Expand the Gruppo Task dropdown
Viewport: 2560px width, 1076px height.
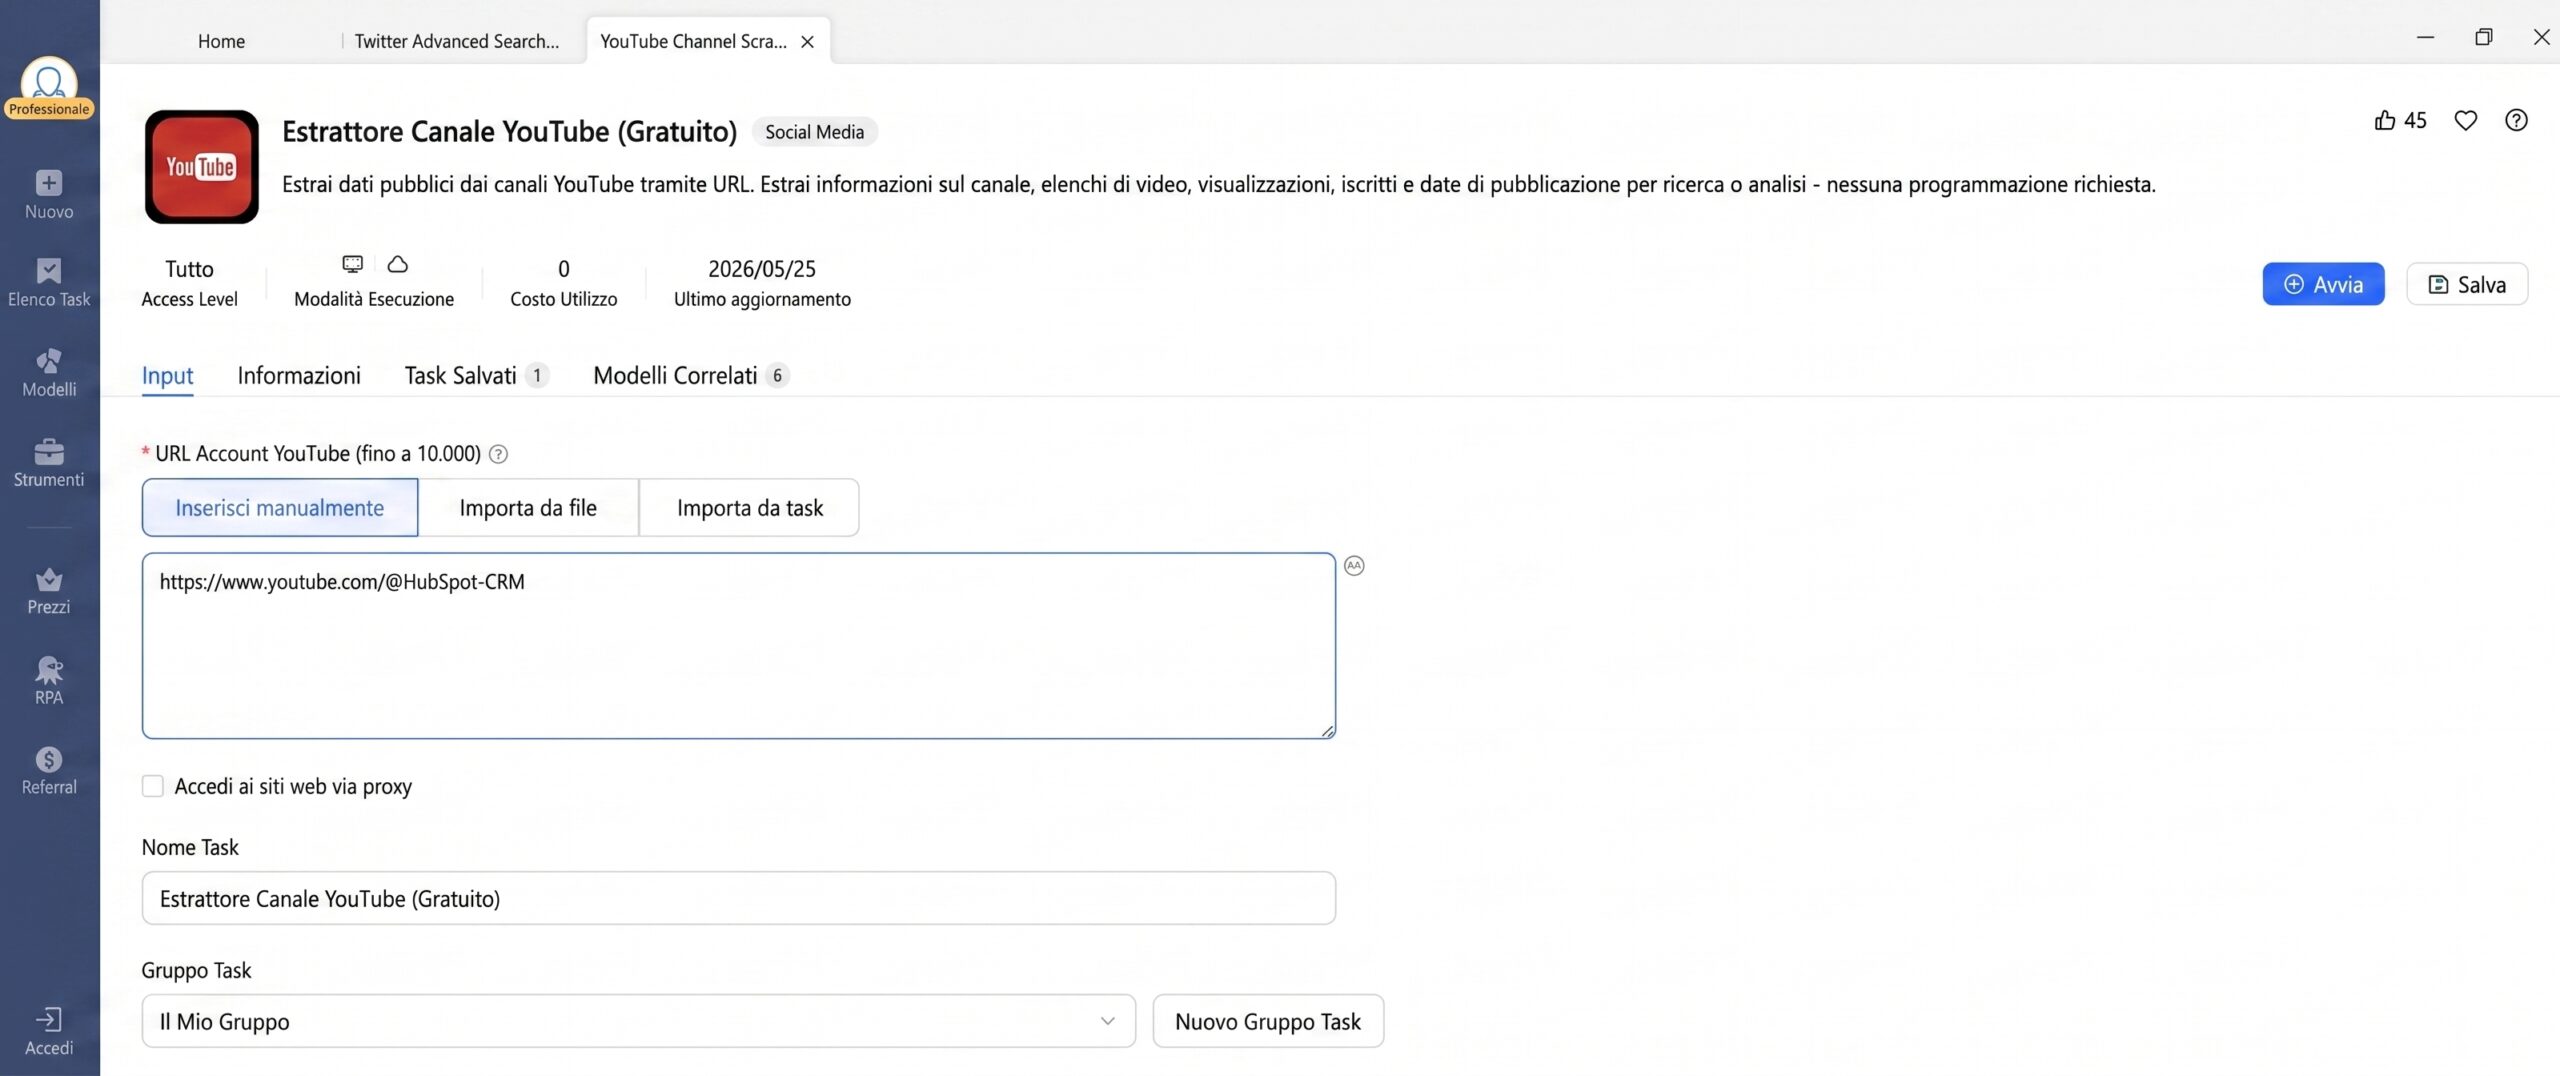638,1021
